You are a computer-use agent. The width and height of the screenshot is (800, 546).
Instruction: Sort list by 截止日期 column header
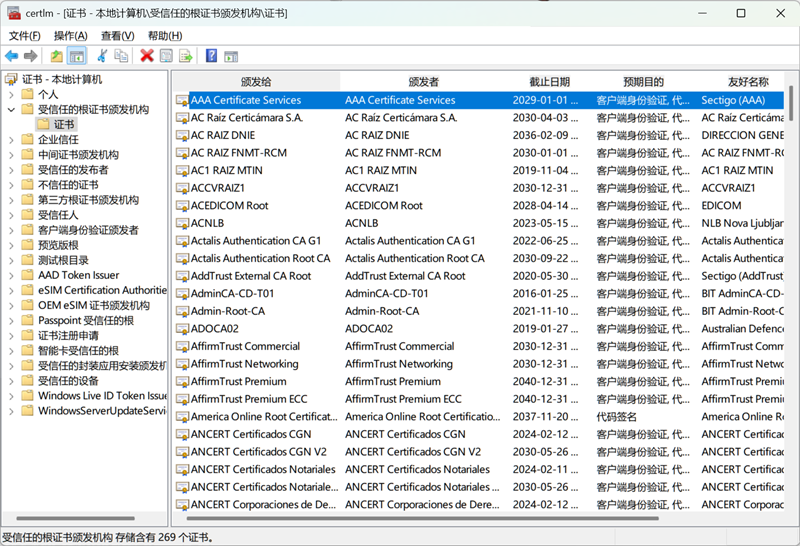(x=549, y=81)
